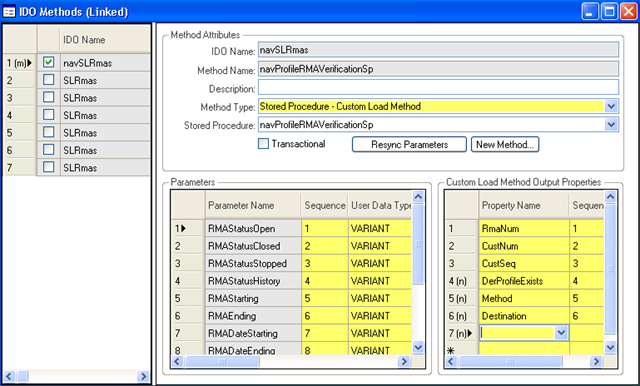Click the up arrow of the Parameters vertical scrollbar

pyautogui.click(x=418, y=197)
